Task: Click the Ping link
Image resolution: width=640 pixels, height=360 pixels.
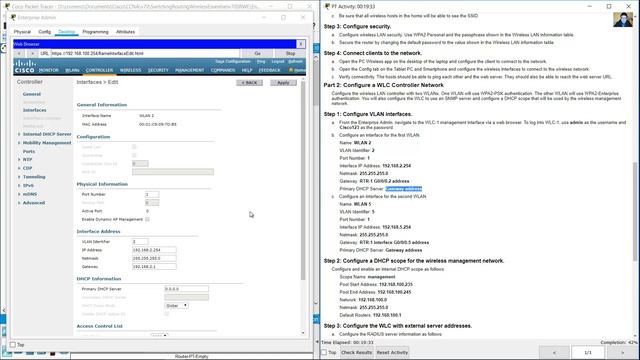Action: coord(261,62)
